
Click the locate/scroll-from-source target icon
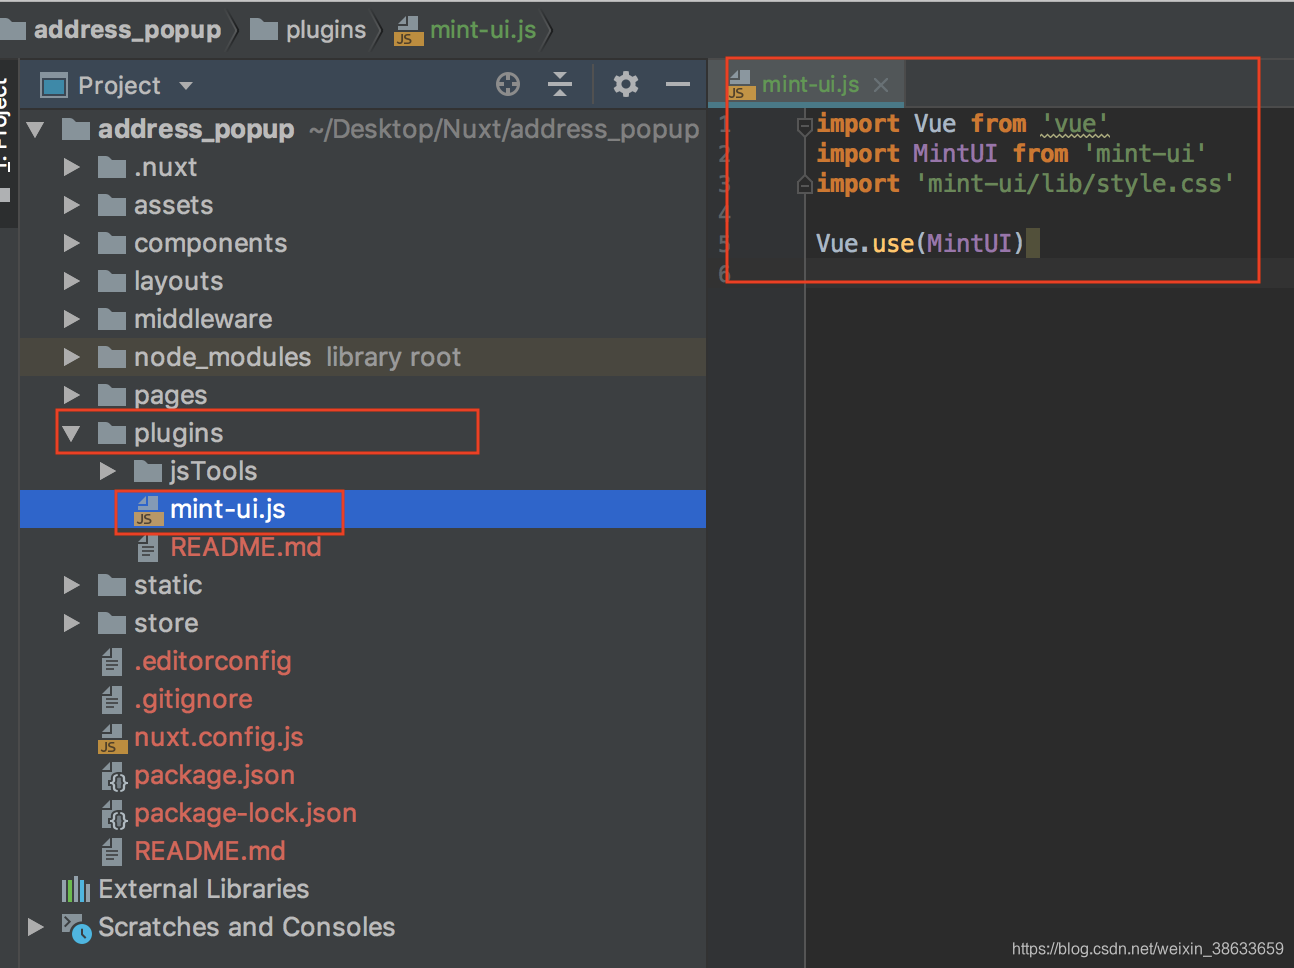[508, 85]
